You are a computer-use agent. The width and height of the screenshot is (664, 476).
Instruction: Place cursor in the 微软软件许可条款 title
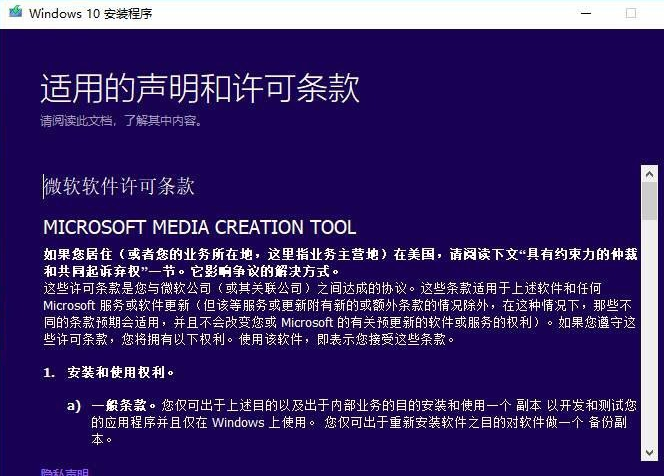(x=120, y=187)
